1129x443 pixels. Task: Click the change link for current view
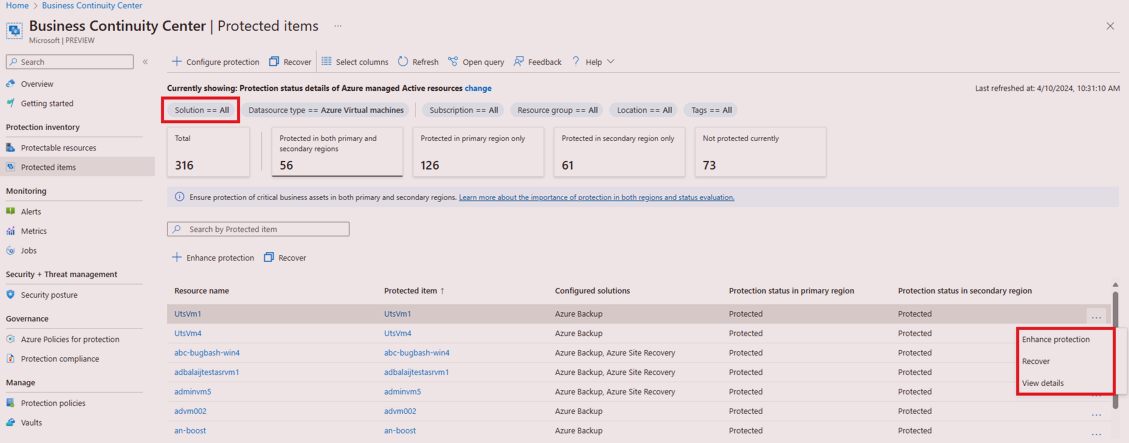click(x=478, y=89)
